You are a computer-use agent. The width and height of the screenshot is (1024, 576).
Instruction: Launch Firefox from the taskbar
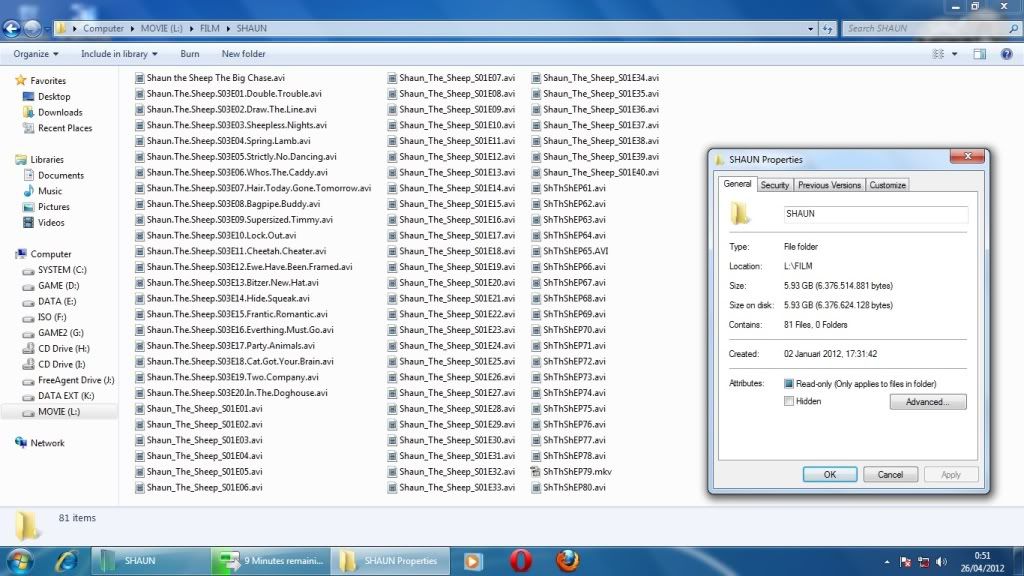coord(568,561)
